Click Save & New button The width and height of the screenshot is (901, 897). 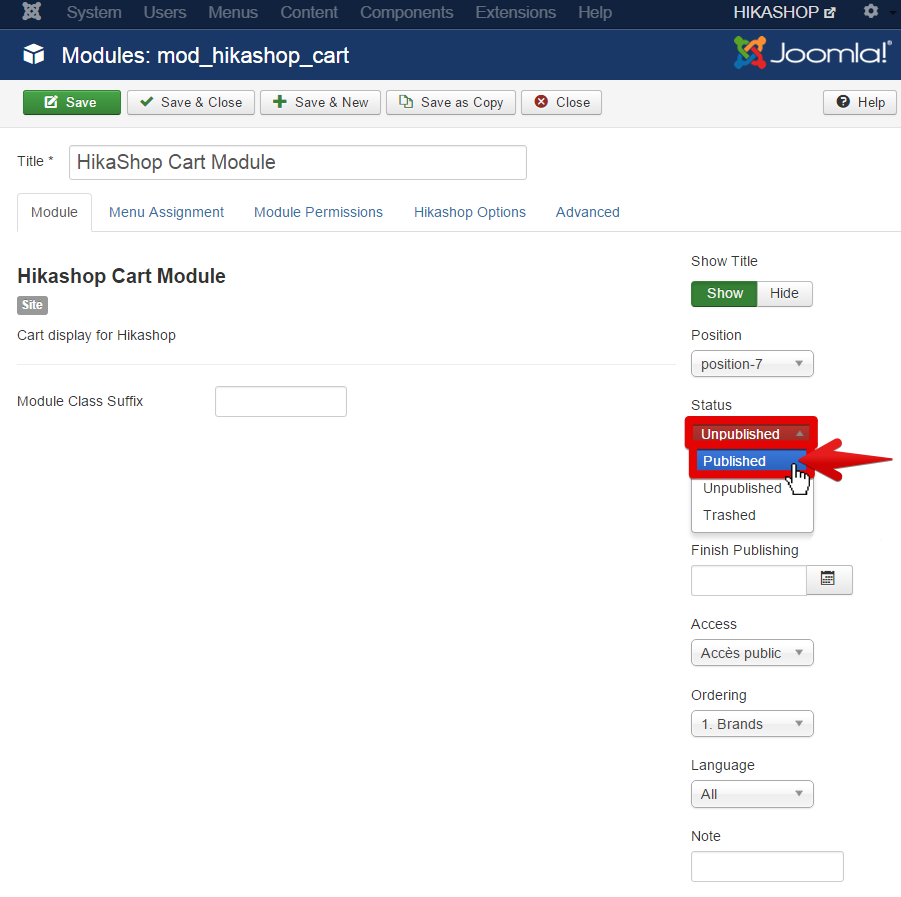pyautogui.click(x=320, y=102)
